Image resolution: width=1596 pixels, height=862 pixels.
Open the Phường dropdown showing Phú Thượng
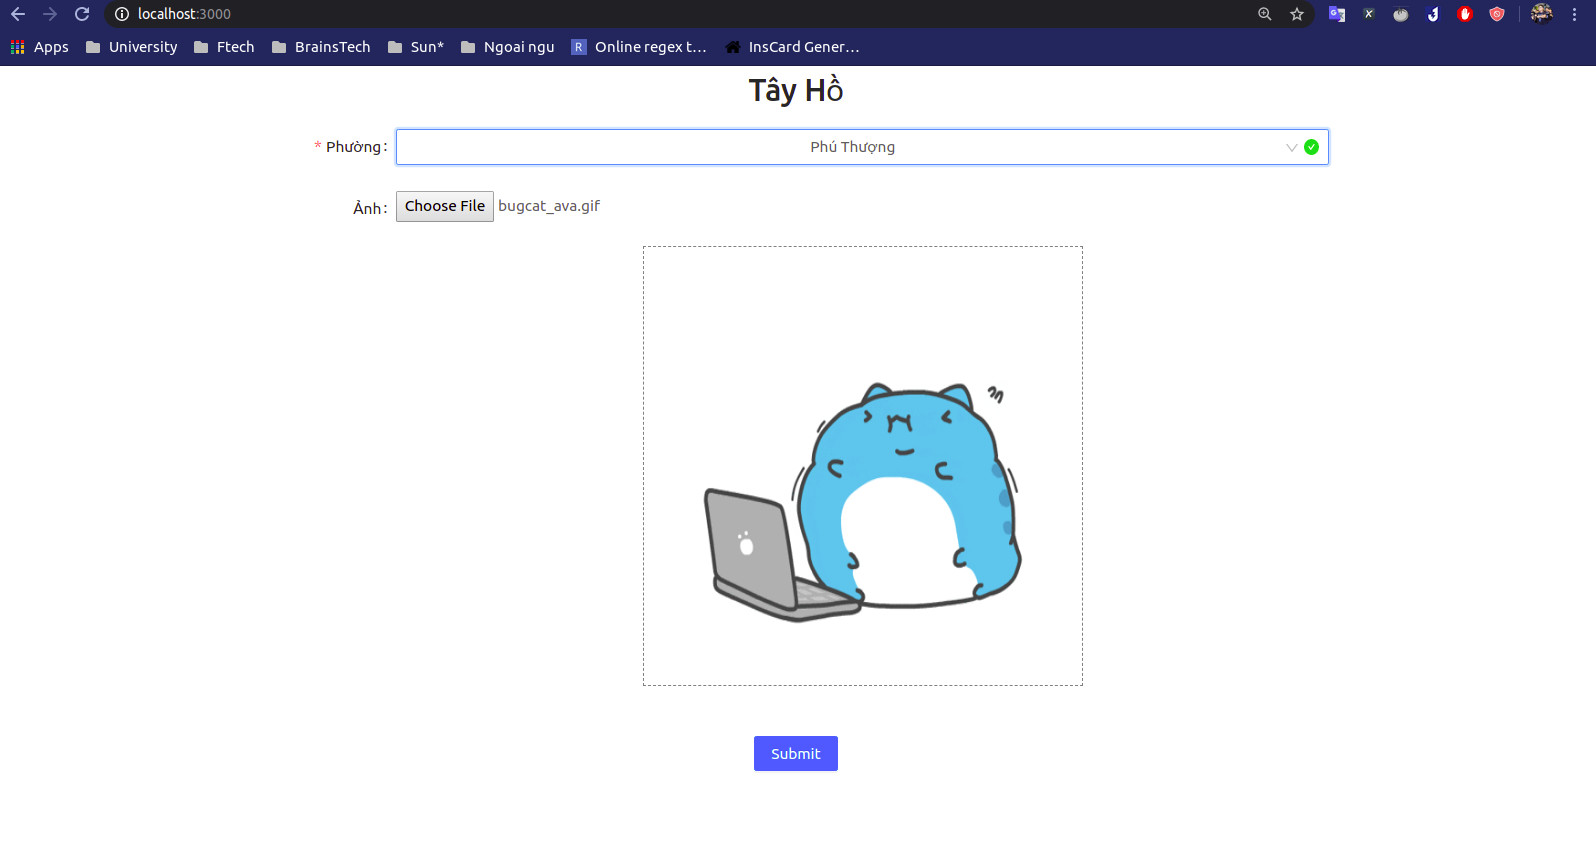(x=862, y=147)
